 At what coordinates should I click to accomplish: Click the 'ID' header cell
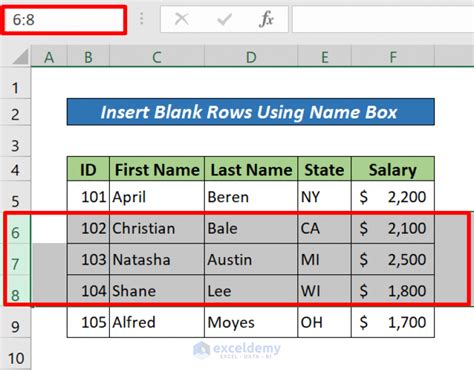pos(88,169)
